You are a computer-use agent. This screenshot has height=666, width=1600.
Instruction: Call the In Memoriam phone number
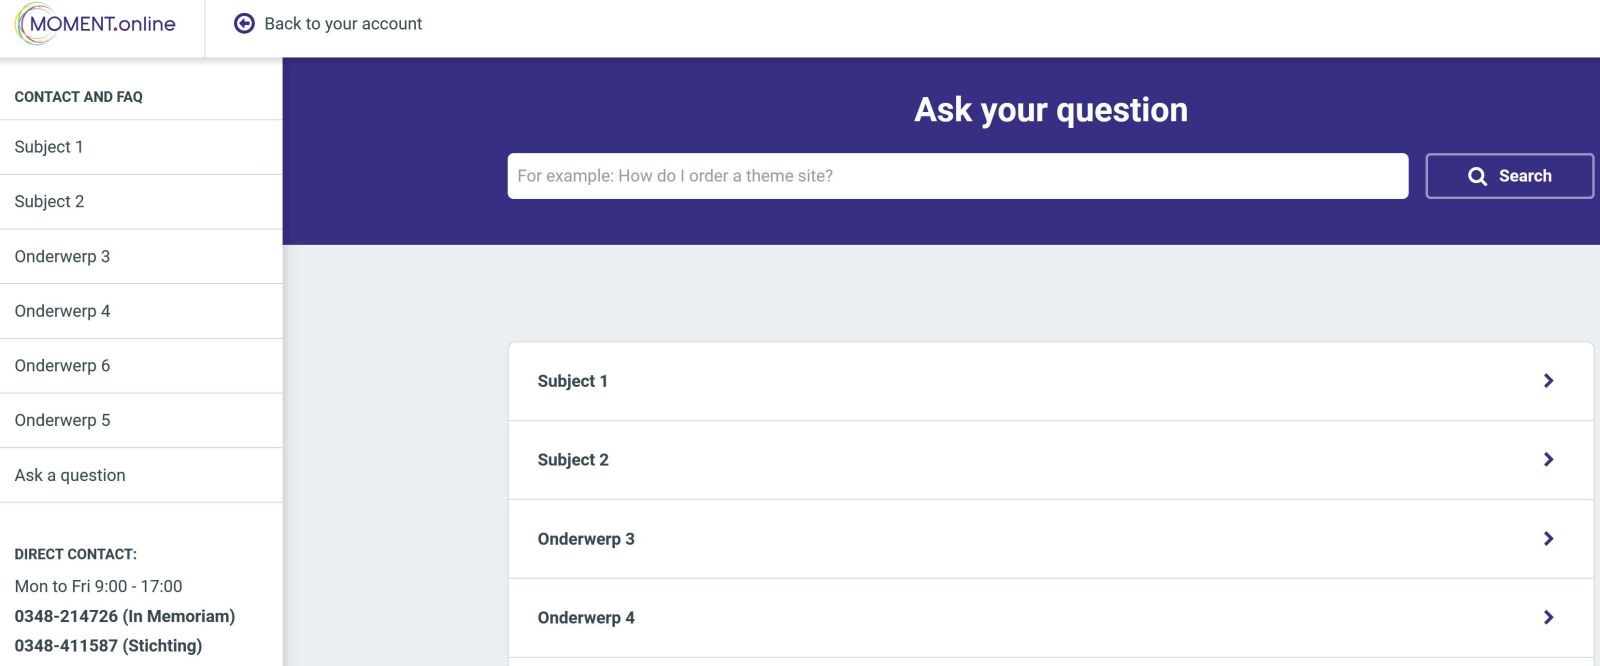[125, 617]
